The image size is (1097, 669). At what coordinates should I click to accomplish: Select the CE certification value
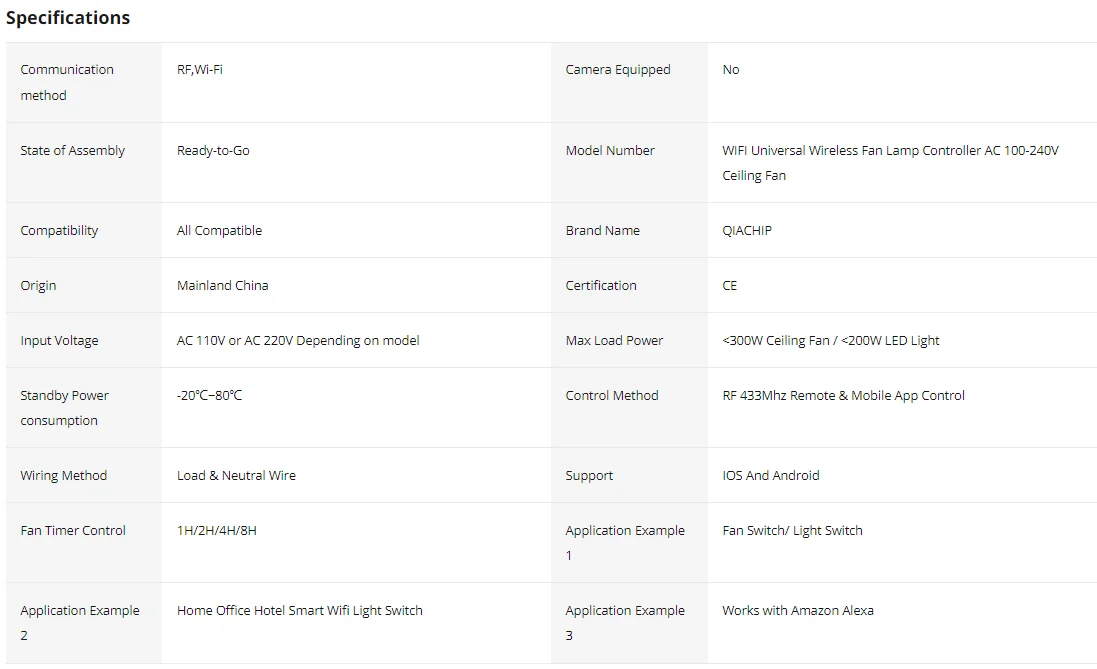pos(729,286)
